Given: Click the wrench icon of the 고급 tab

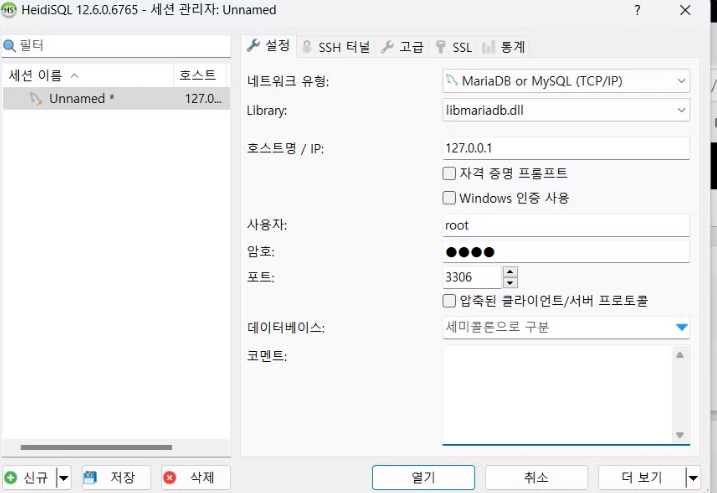Looking at the screenshot, I should (x=387, y=47).
